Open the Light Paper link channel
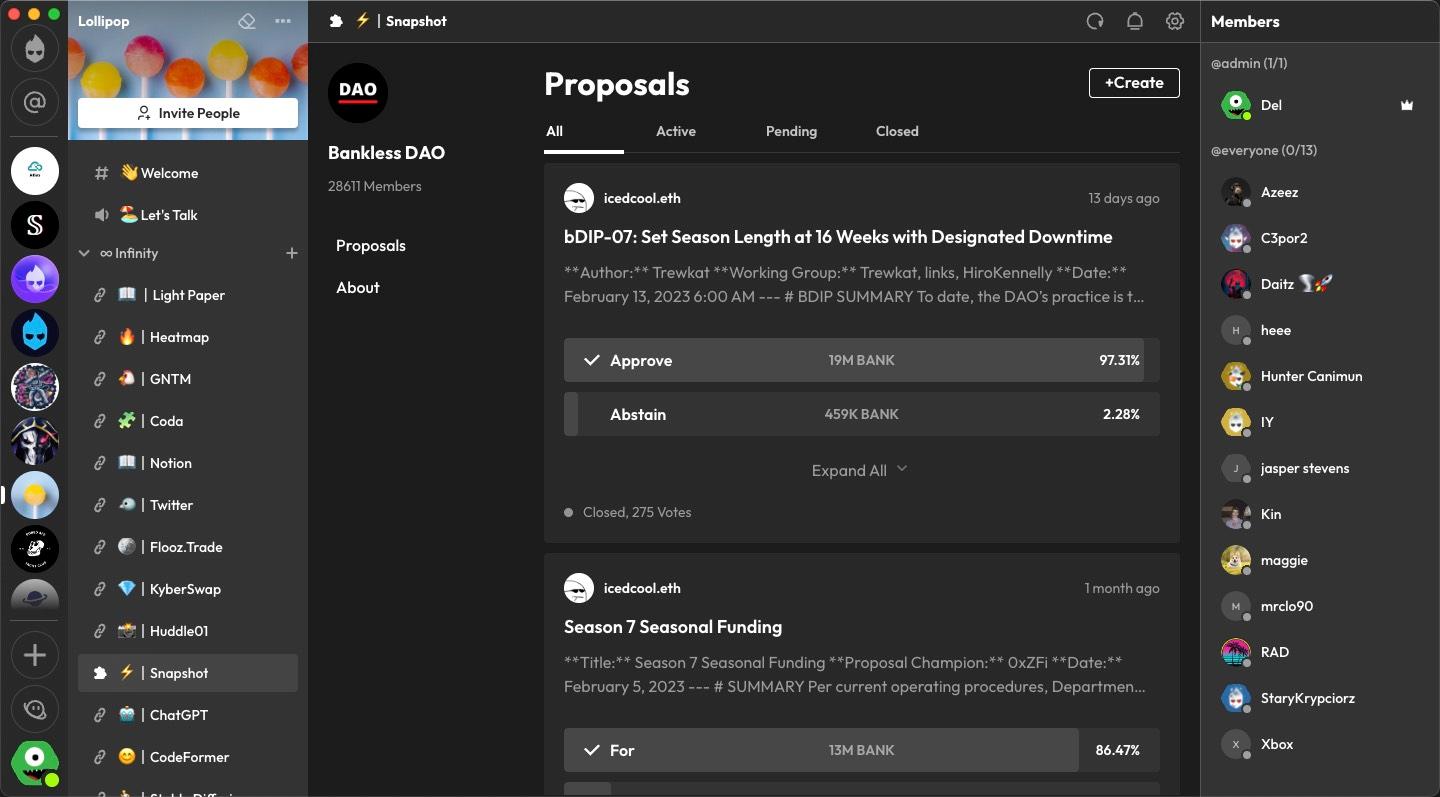 tap(188, 295)
